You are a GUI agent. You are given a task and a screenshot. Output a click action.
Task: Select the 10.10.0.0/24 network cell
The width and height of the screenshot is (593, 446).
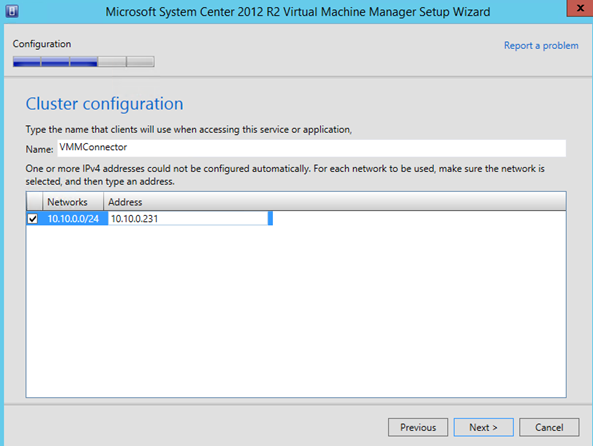[x=73, y=219]
